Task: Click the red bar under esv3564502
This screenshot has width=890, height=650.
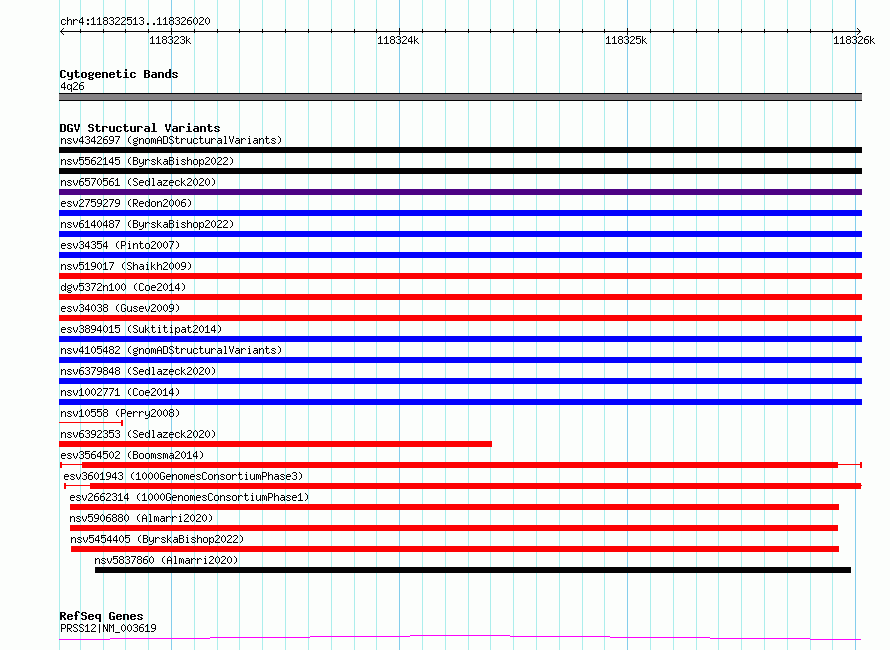Action: [x=460, y=465]
